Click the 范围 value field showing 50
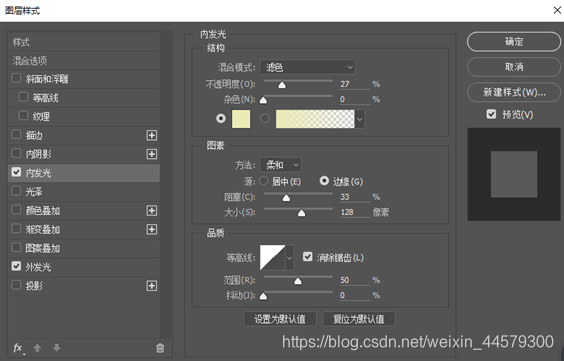The width and height of the screenshot is (564, 361). pyautogui.click(x=354, y=280)
